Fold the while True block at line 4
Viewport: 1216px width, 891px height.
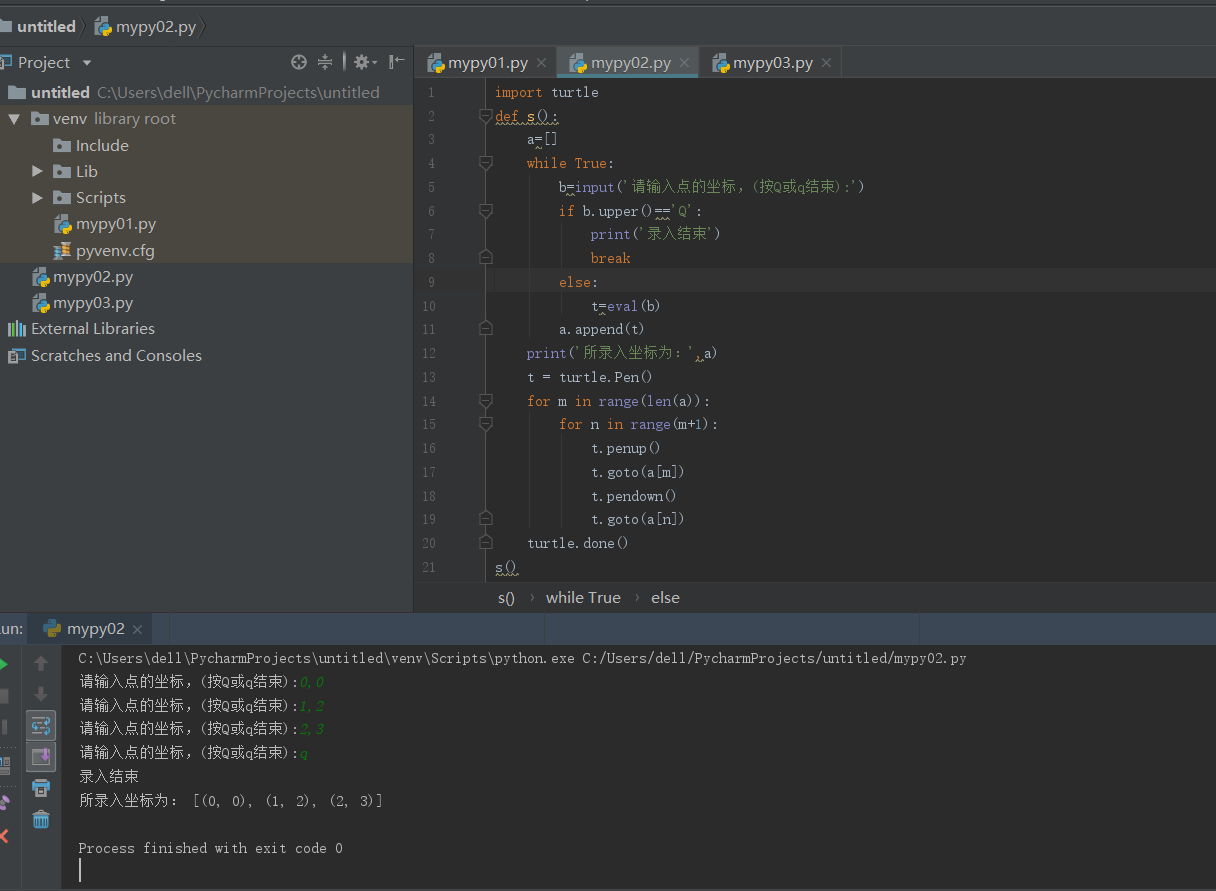click(x=486, y=163)
